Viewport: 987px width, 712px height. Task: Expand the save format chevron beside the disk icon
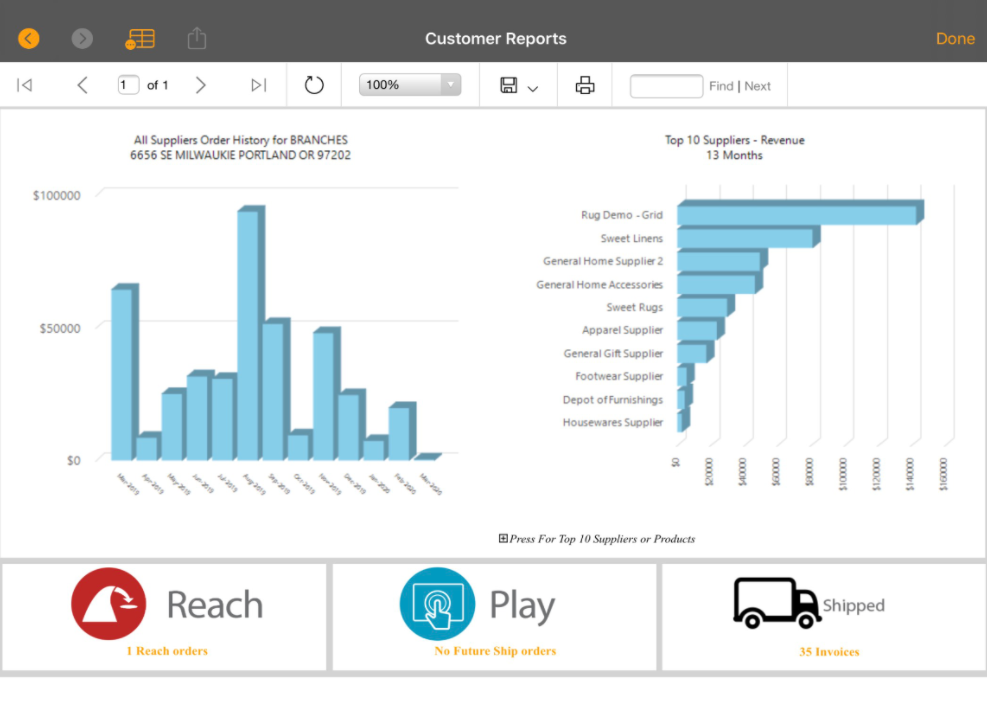(x=530, y=88)
